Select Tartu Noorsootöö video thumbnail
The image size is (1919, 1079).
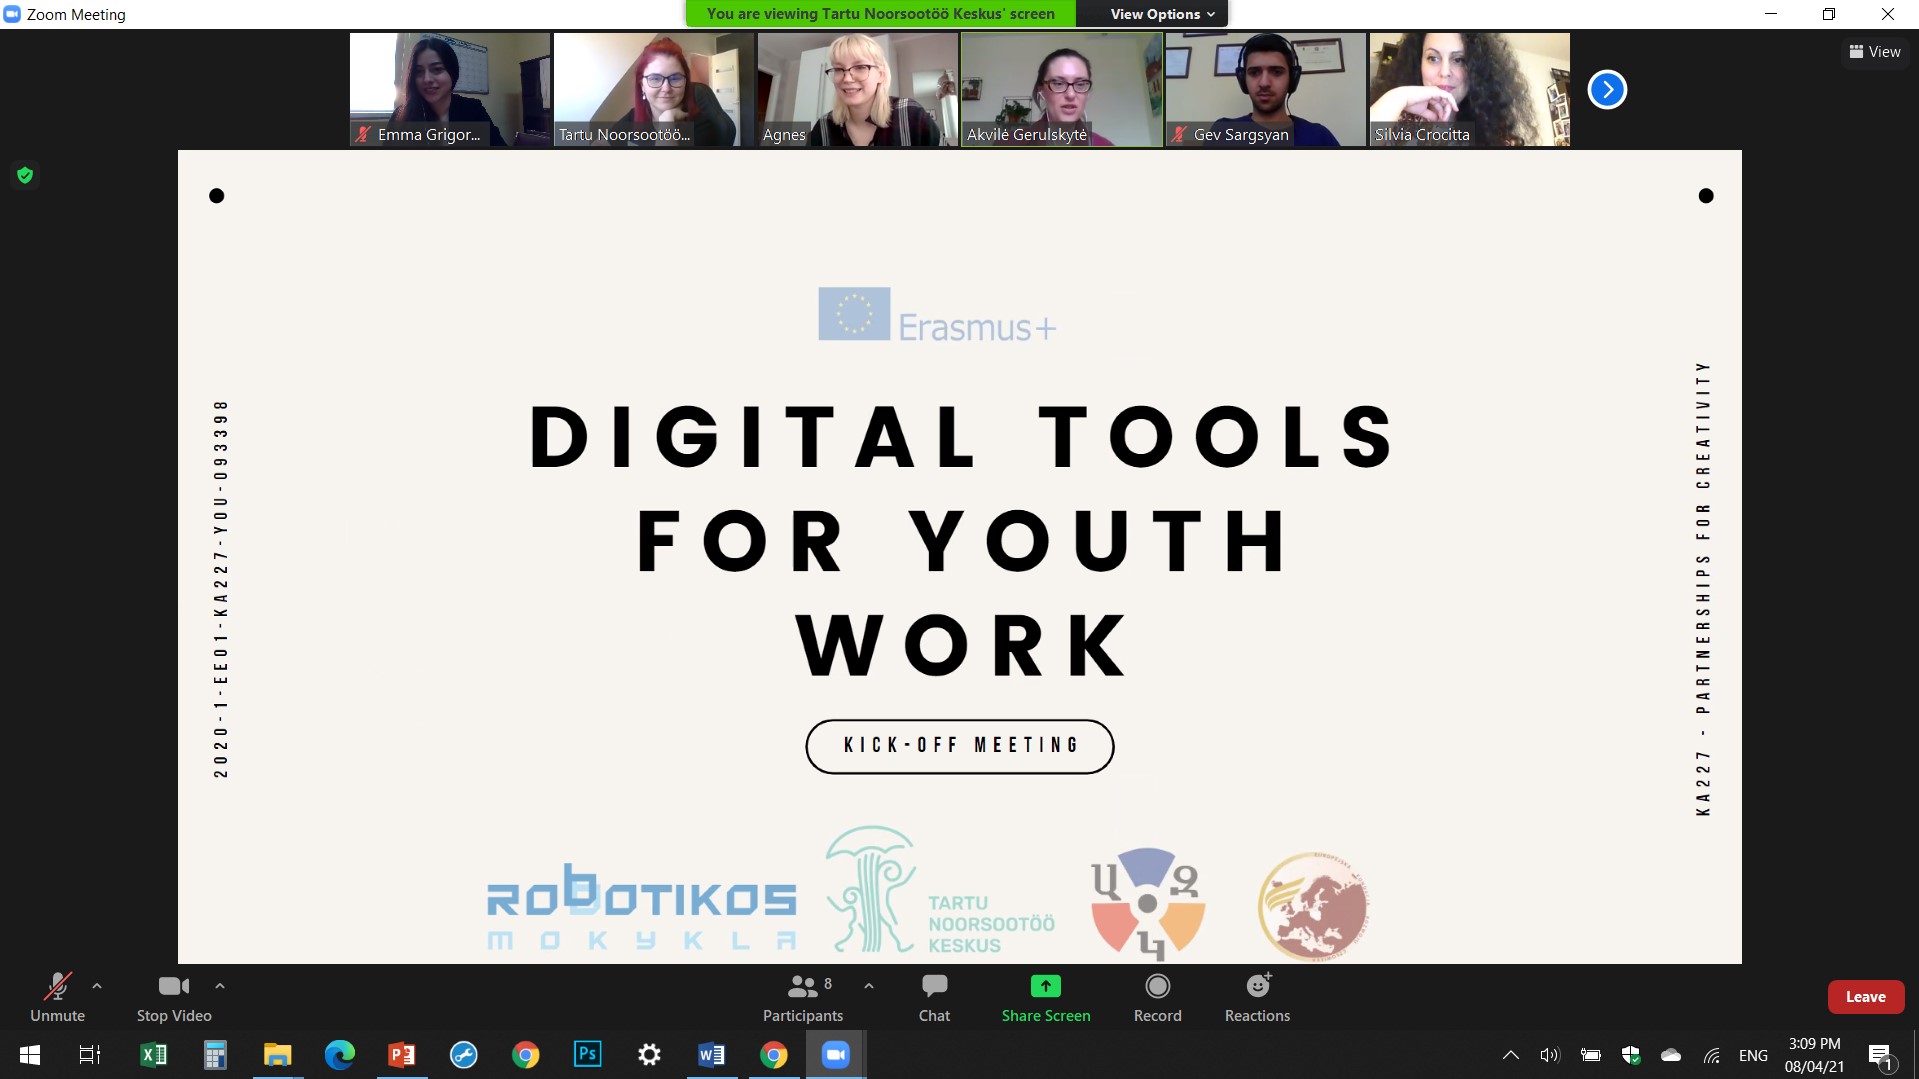tap(654, 90)
